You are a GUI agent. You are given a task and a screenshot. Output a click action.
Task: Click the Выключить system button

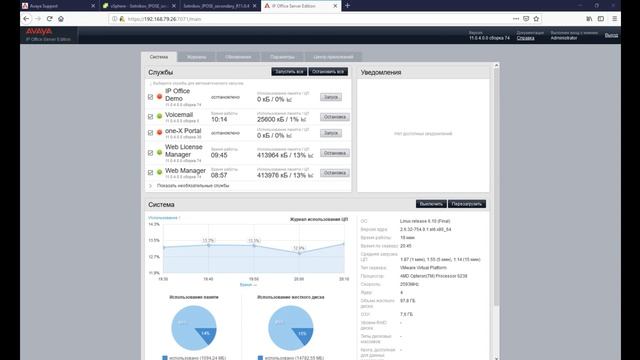[x=431, y=204]
